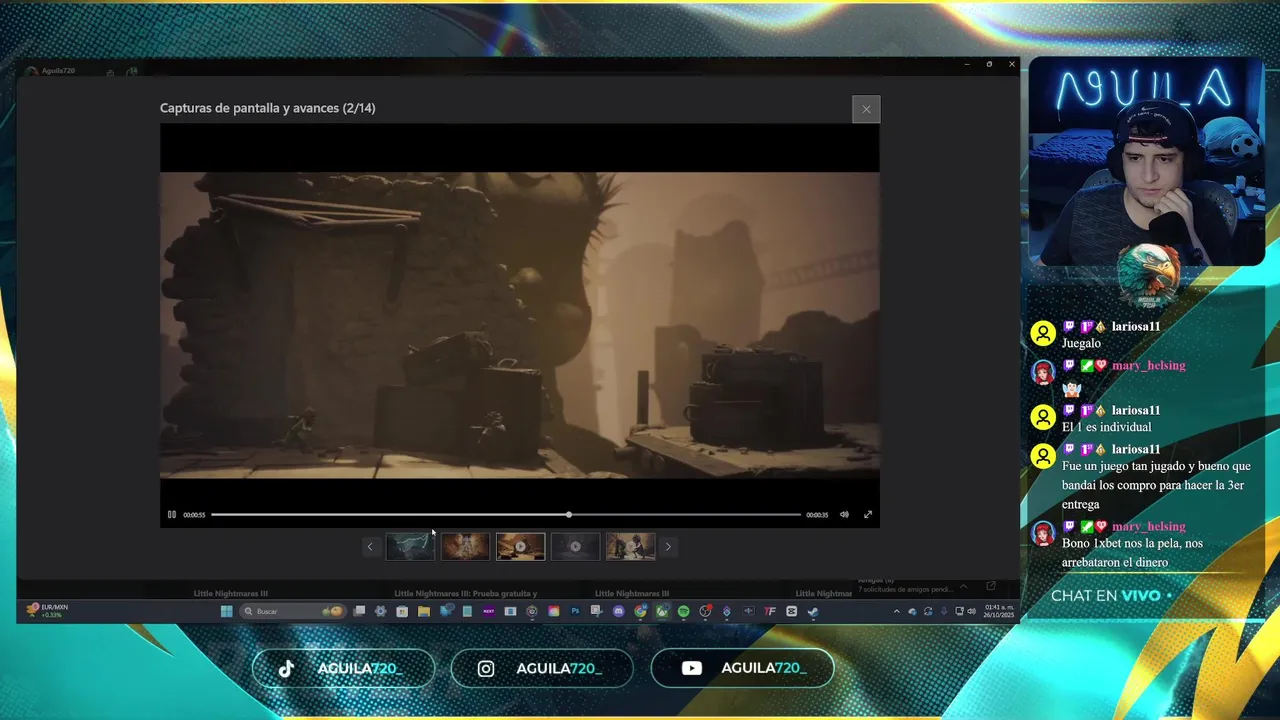Open Google Chrome from the taskbar
This screenshot has width=1280, height=720.
pyautogui.click(x=640, y=611)
